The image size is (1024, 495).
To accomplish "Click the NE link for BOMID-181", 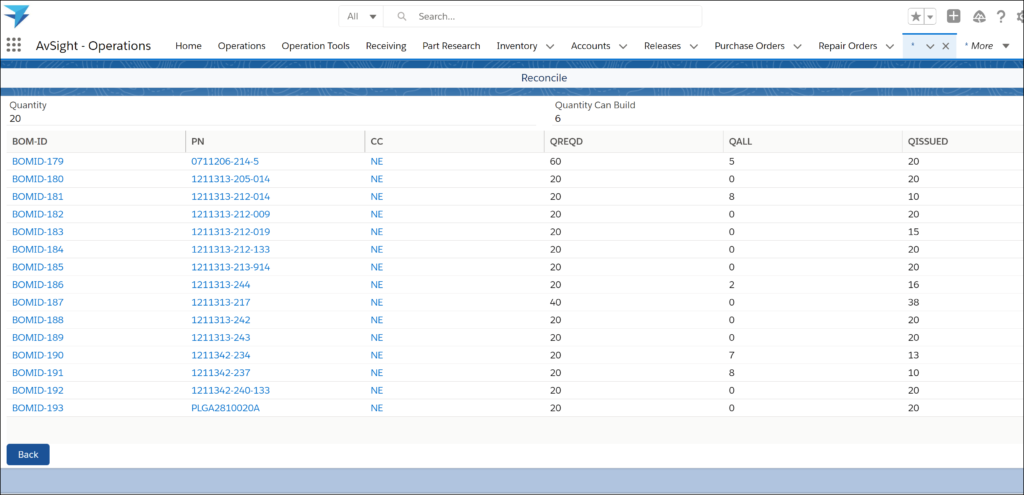I will 377,197.
